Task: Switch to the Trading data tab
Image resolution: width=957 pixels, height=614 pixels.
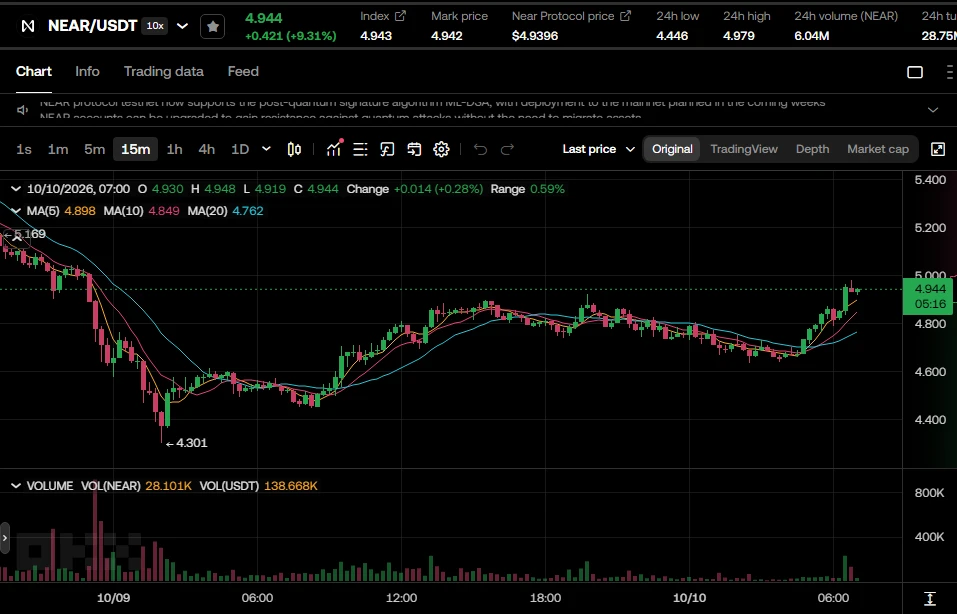Action: coord(164,71)
